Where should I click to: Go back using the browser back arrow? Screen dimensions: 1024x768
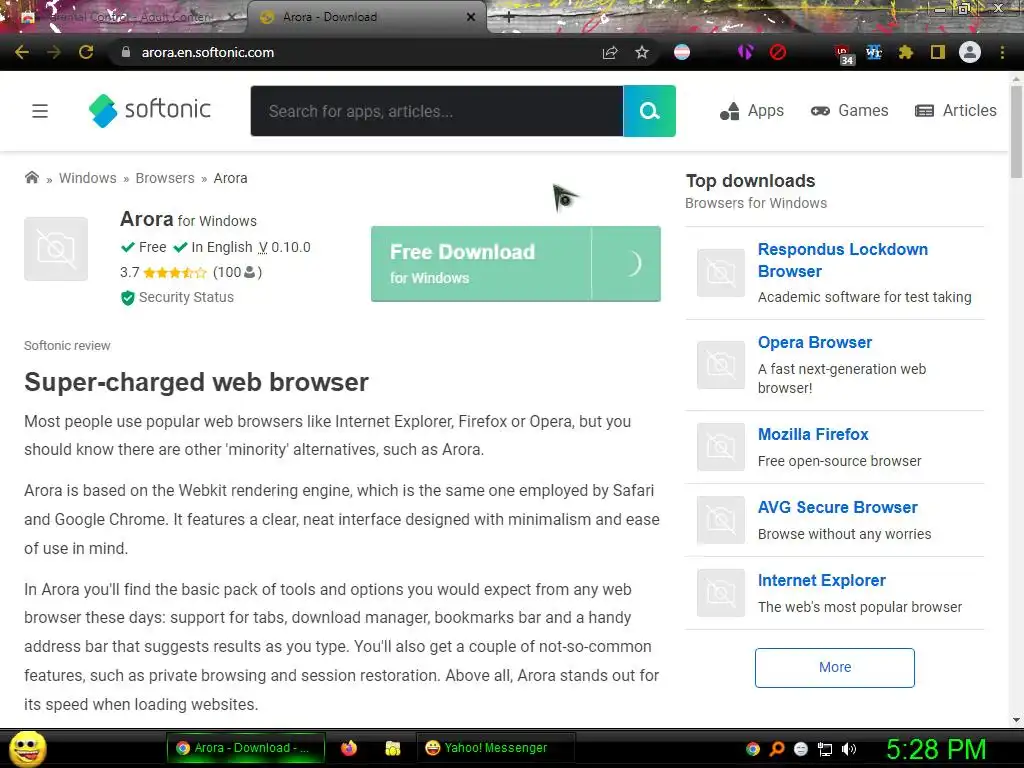pos(22,52)
